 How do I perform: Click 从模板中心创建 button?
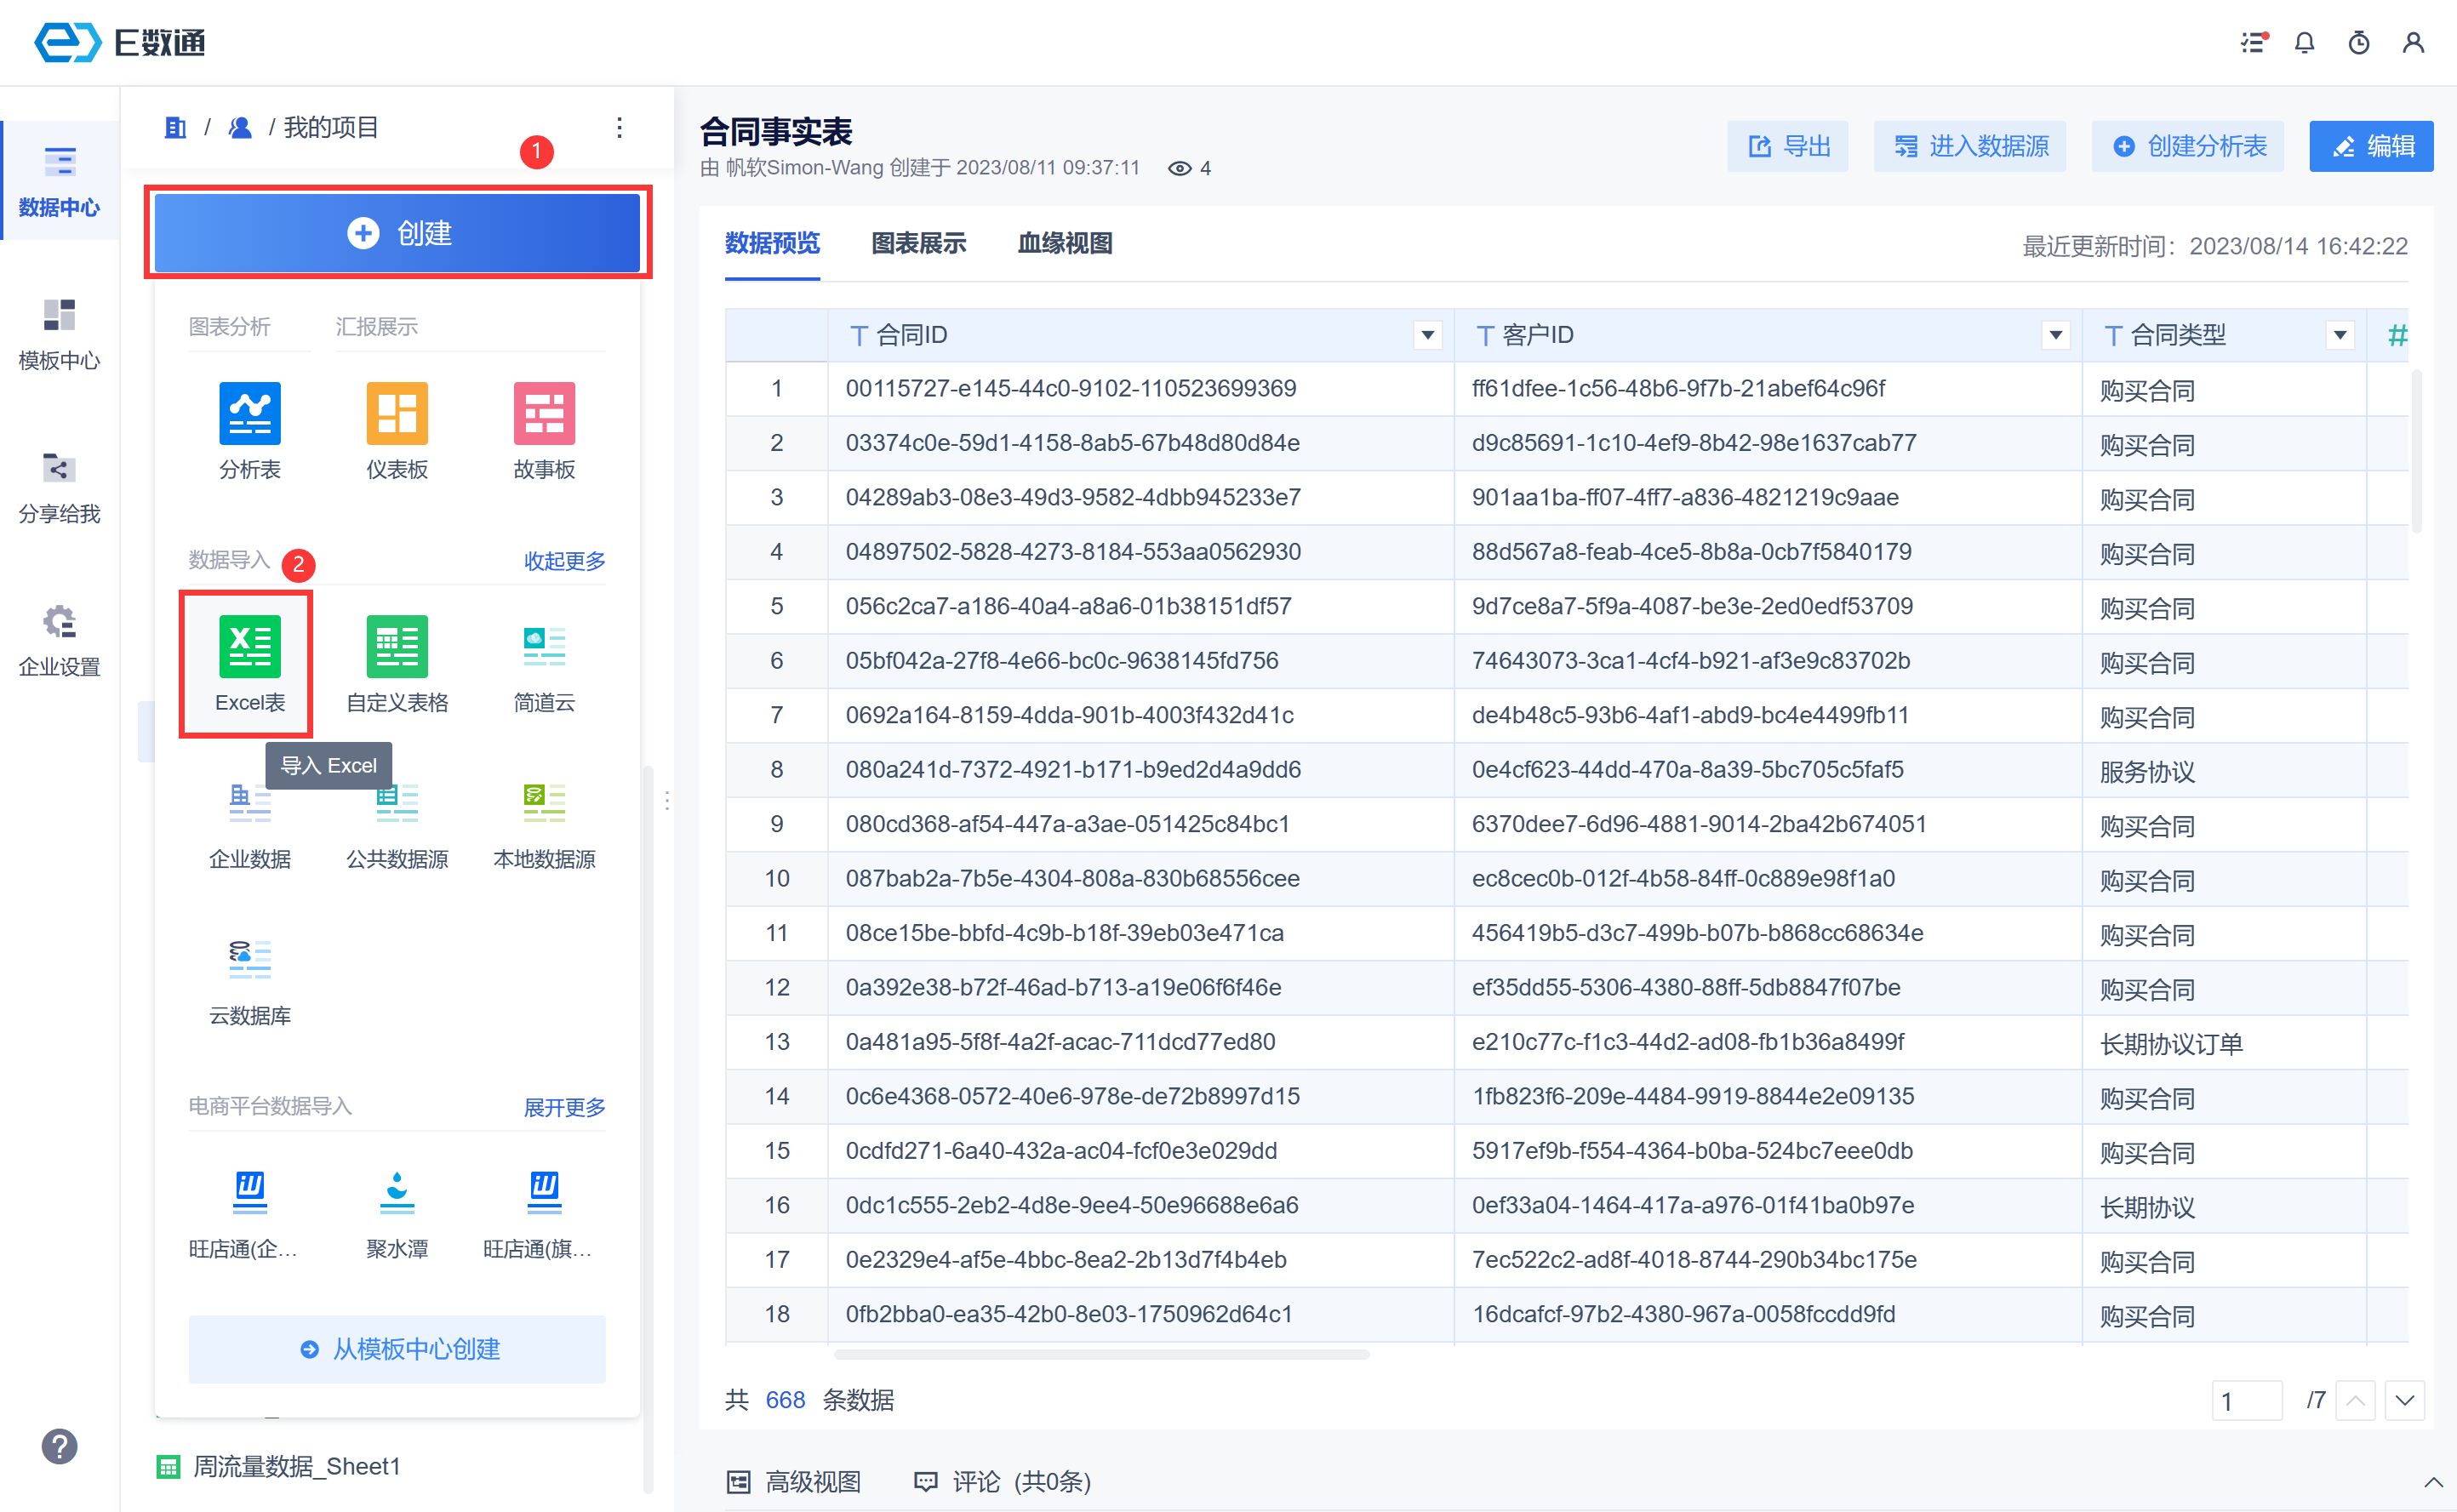[397, 1349]
